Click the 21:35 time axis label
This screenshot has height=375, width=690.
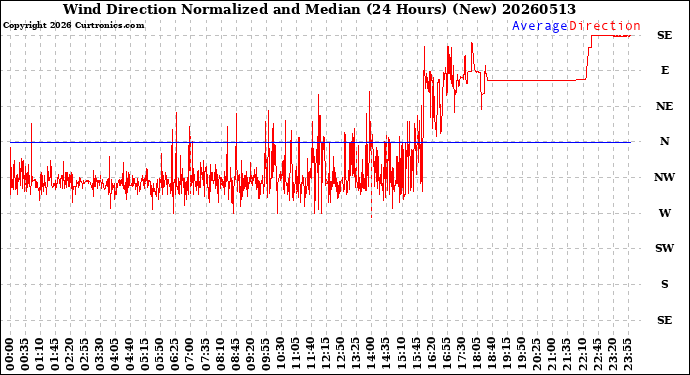coord(566,354)
